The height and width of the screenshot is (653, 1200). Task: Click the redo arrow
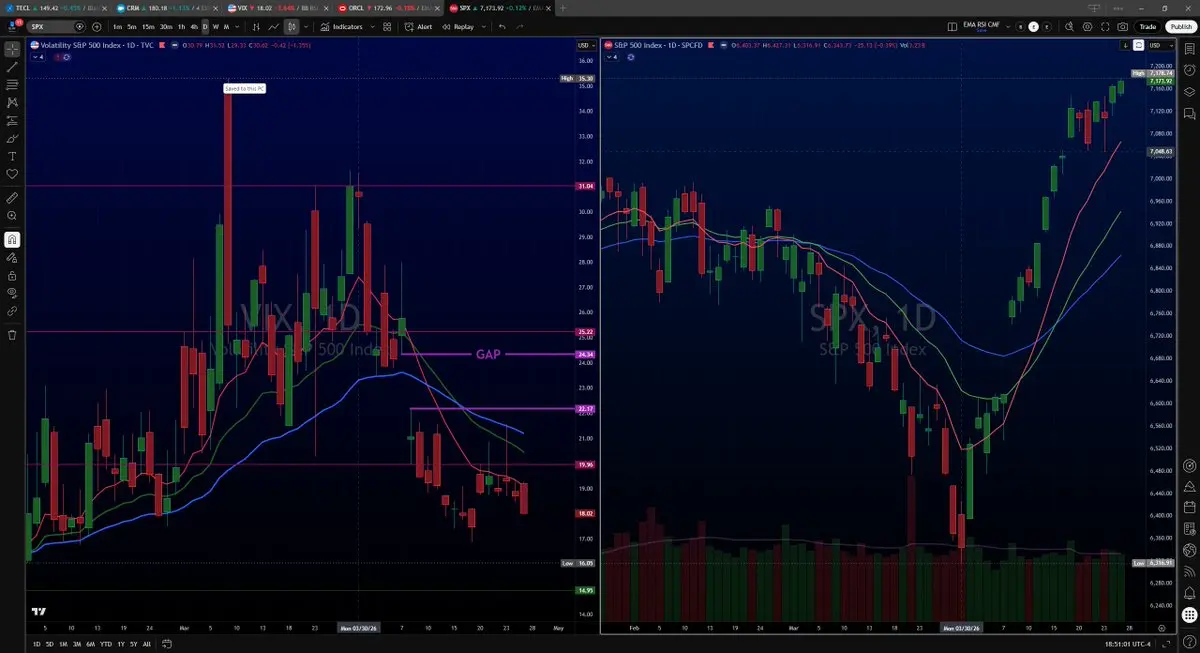pos(521,27)
